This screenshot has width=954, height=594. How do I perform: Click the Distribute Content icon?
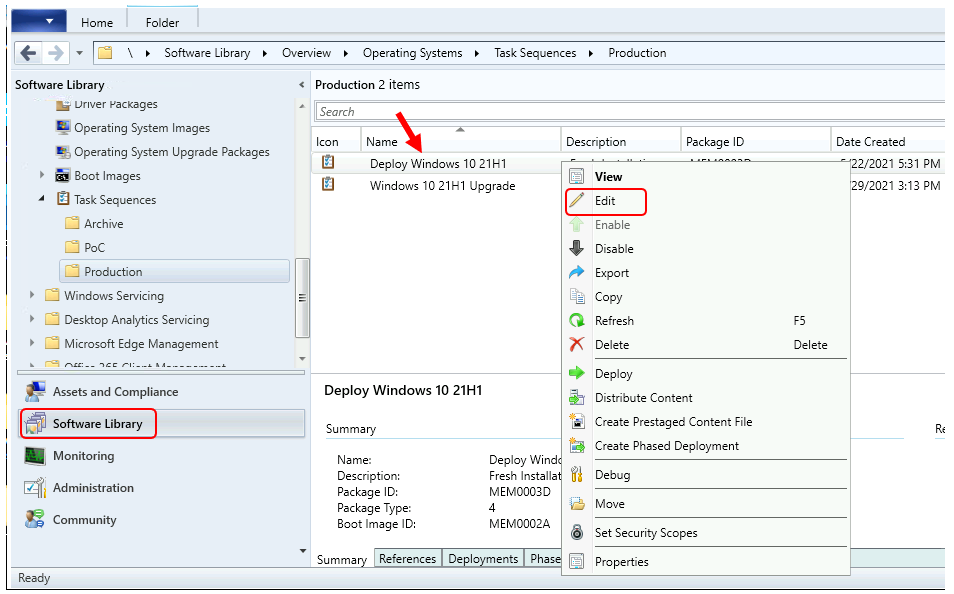576,397
